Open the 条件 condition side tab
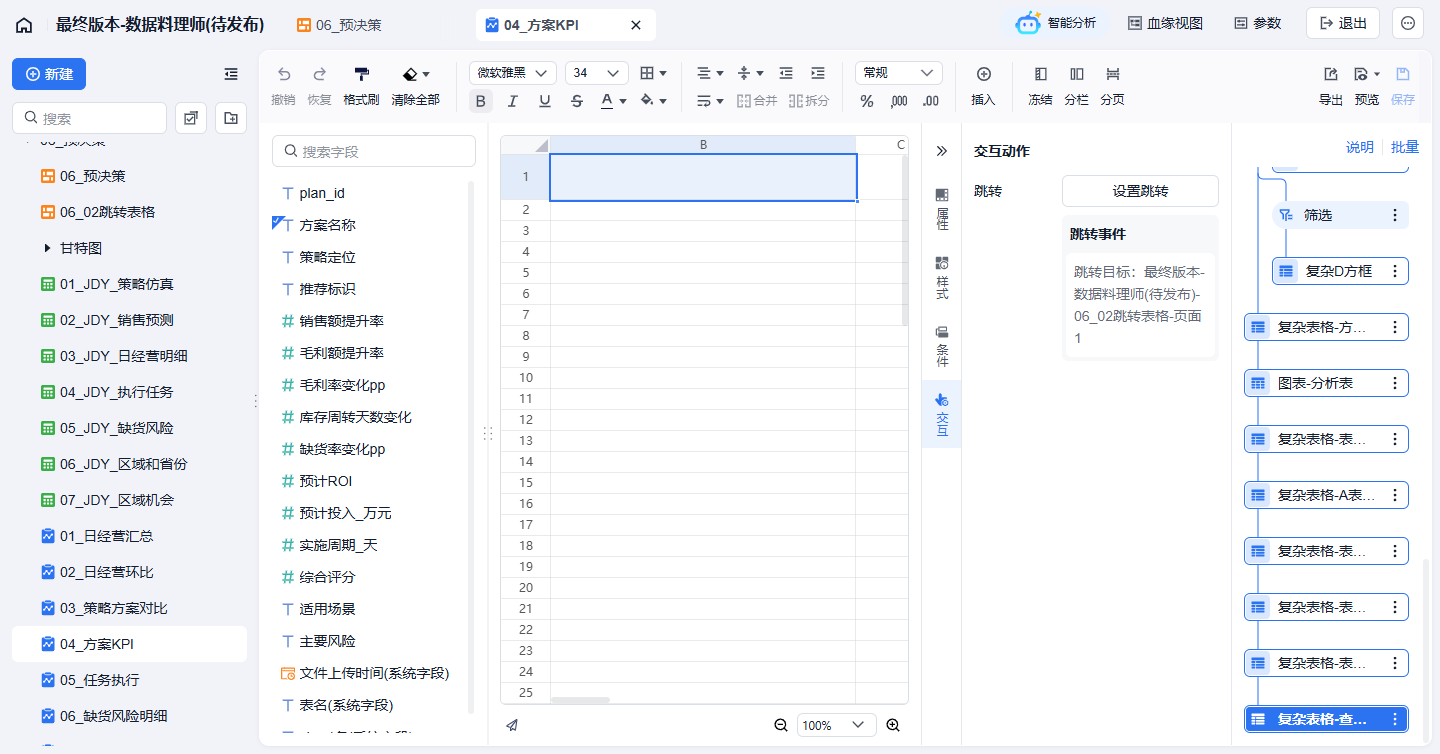This screenshot has width=1440, height=754. pos(942,346)
